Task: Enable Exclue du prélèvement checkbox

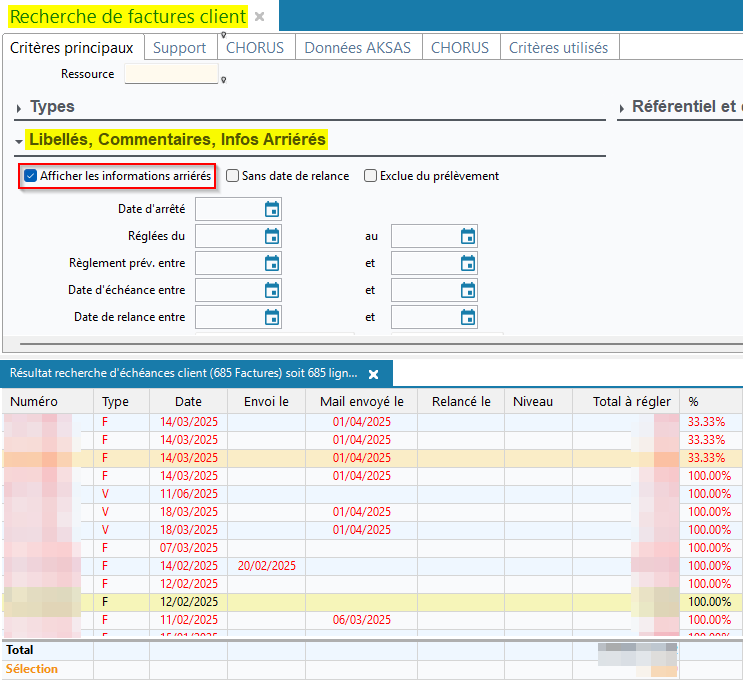Action: coord(370,176)
